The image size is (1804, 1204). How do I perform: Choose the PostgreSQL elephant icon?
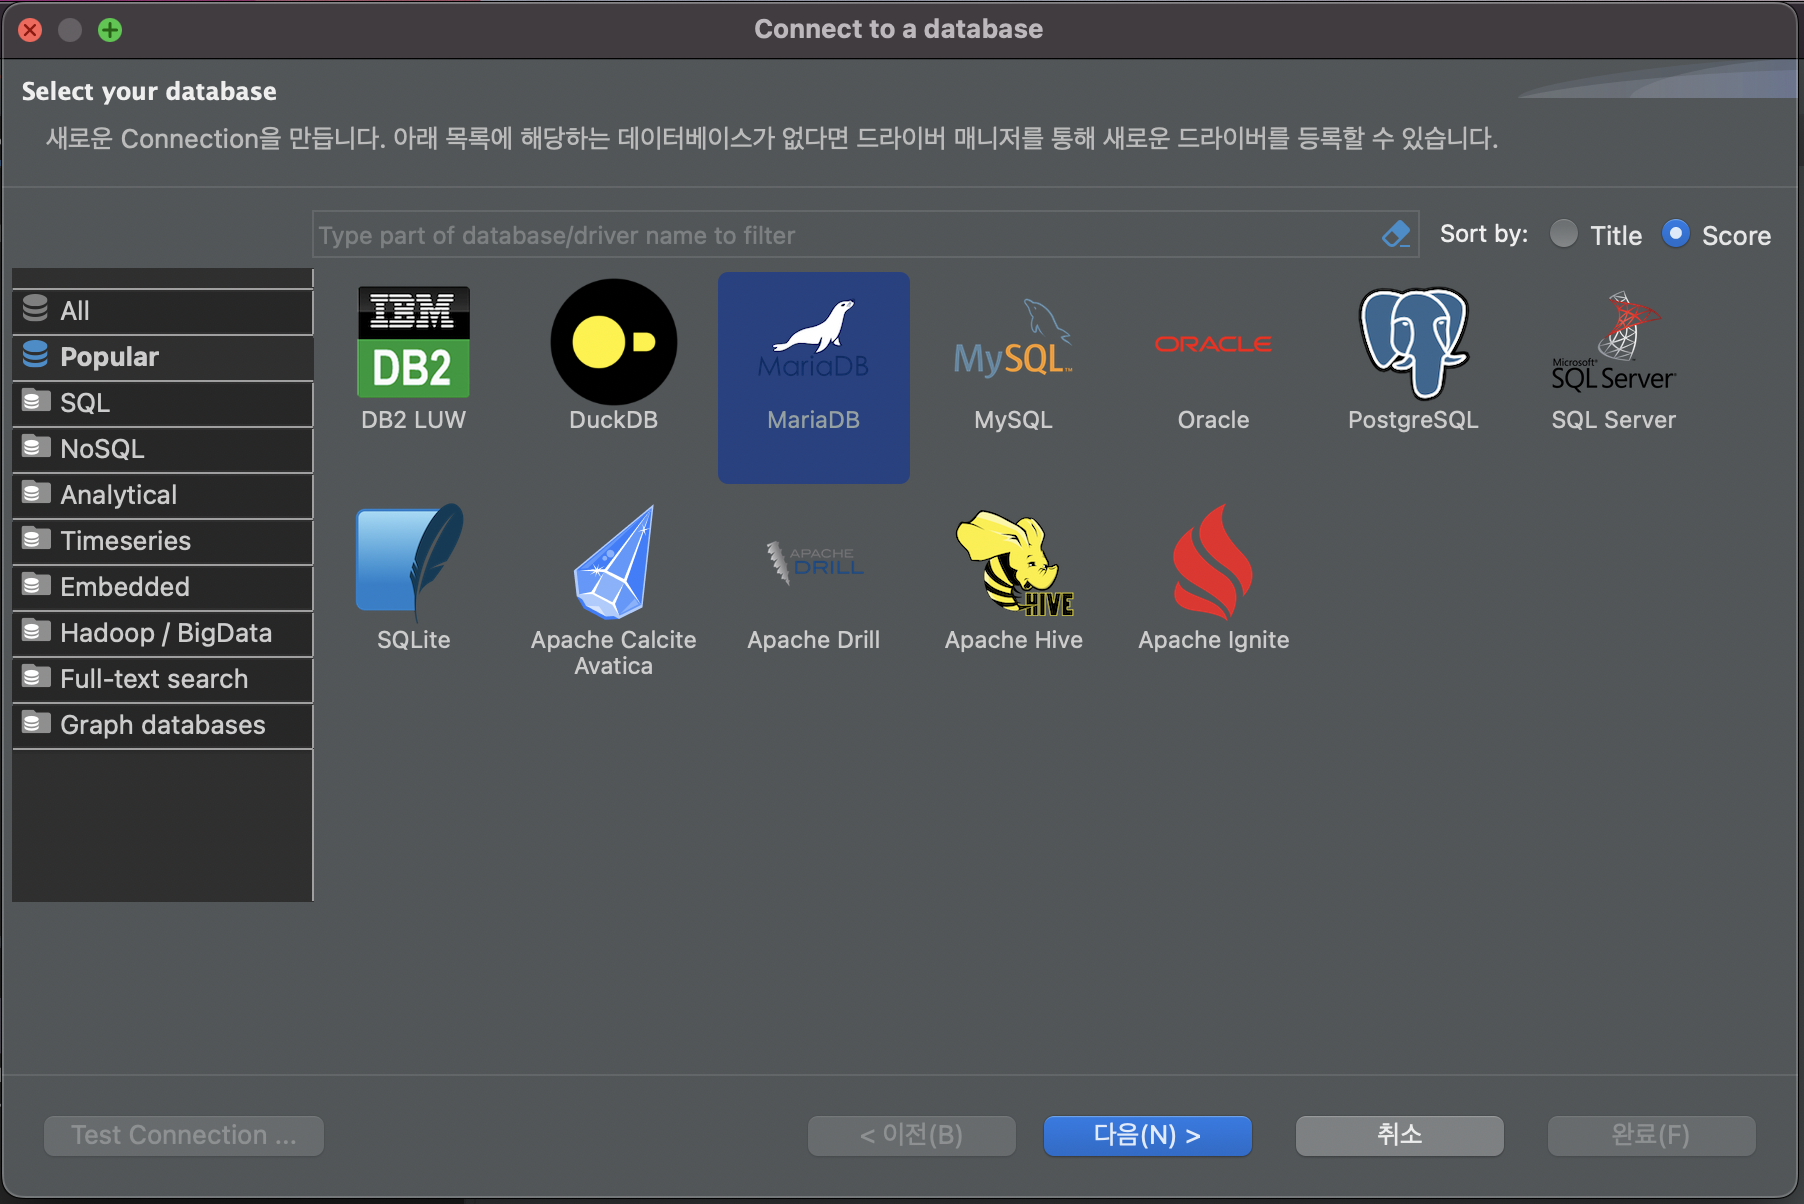coord(1413,343)
